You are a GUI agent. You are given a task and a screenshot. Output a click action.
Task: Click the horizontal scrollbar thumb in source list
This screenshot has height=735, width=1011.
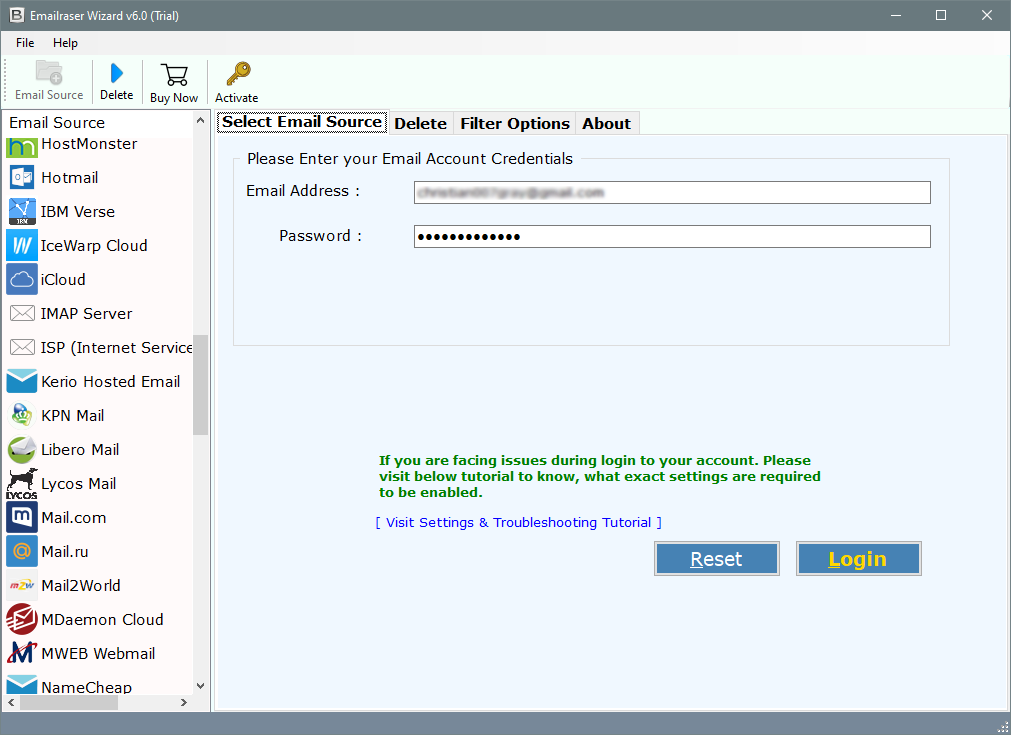click(x=69, y=702)
